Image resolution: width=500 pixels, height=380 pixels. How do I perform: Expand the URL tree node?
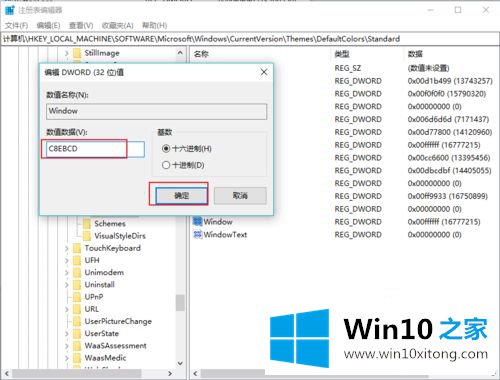[x=66, y=309]
